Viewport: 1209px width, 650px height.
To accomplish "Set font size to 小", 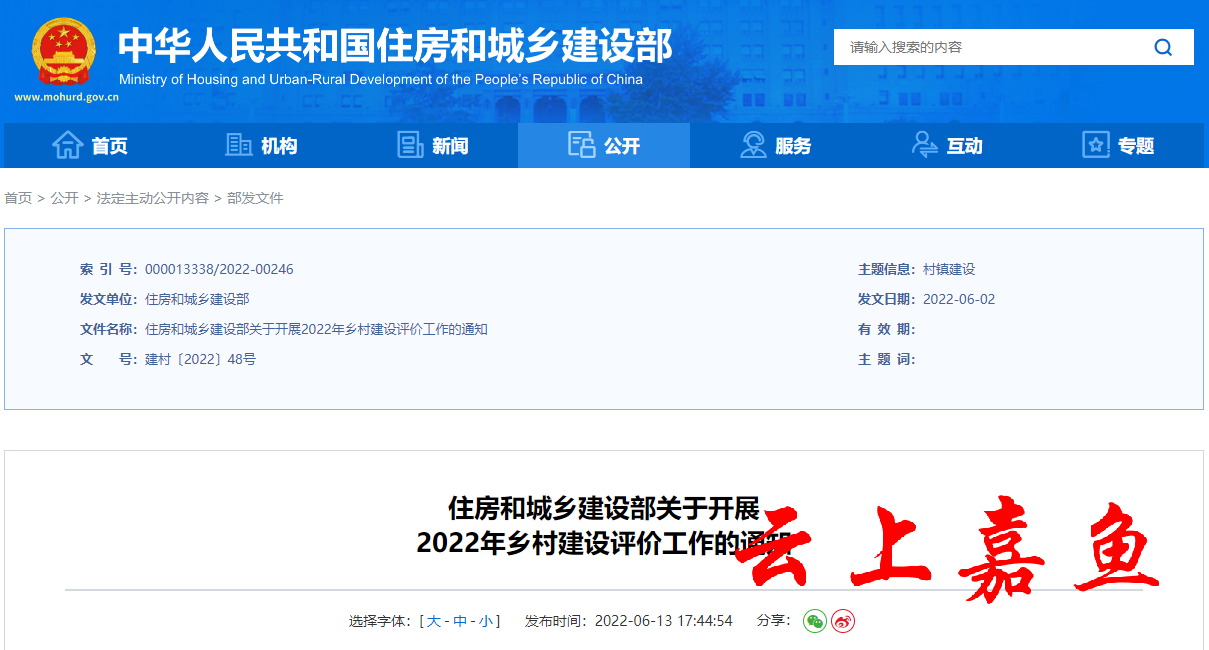I will click(485, 621).
